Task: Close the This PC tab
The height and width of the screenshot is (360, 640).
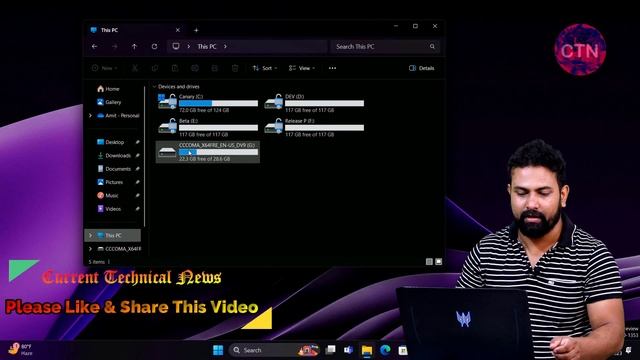Action: click(178, 30)
